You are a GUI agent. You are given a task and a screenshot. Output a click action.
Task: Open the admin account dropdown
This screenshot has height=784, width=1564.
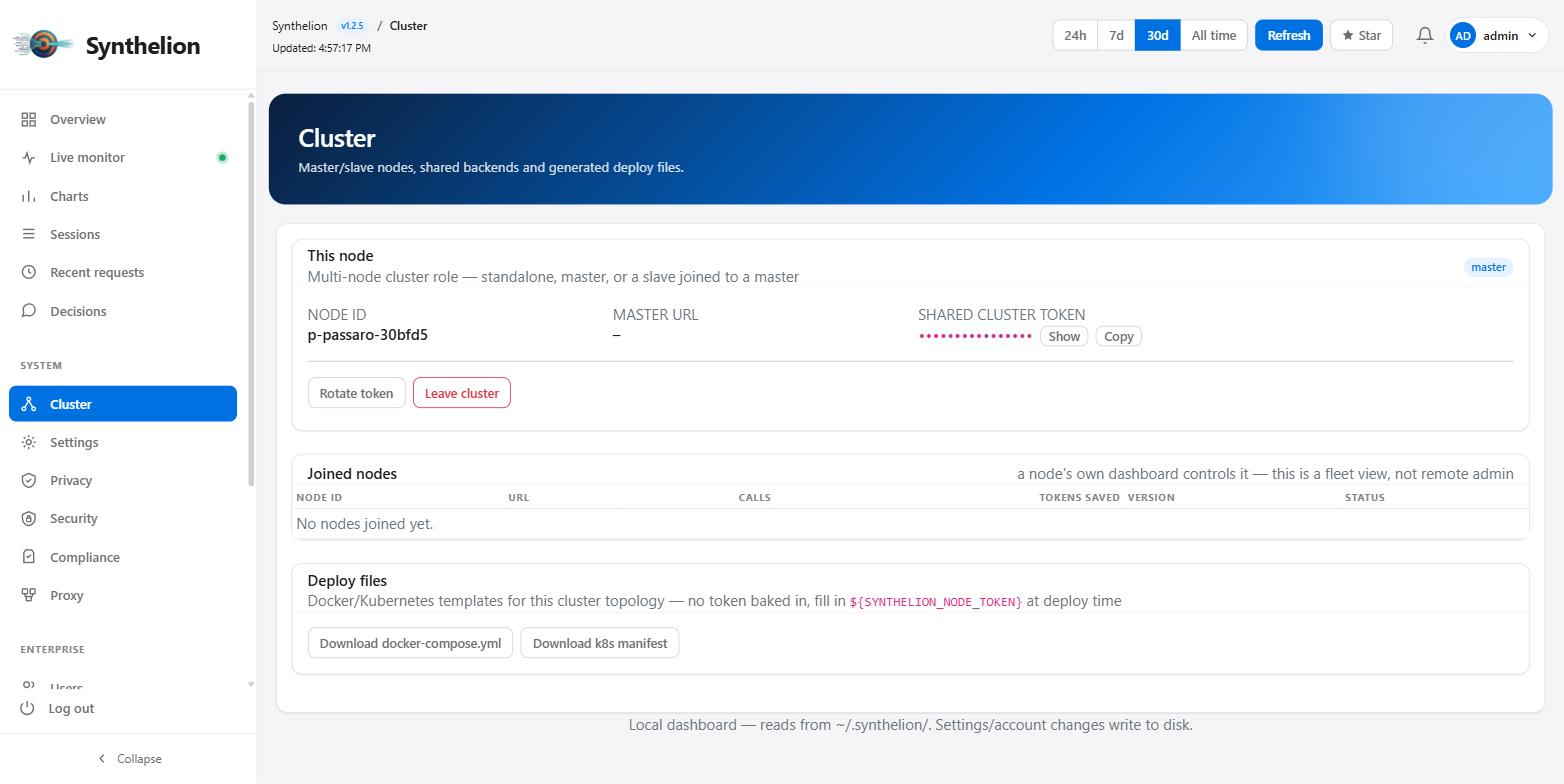tap(1497, 35)
